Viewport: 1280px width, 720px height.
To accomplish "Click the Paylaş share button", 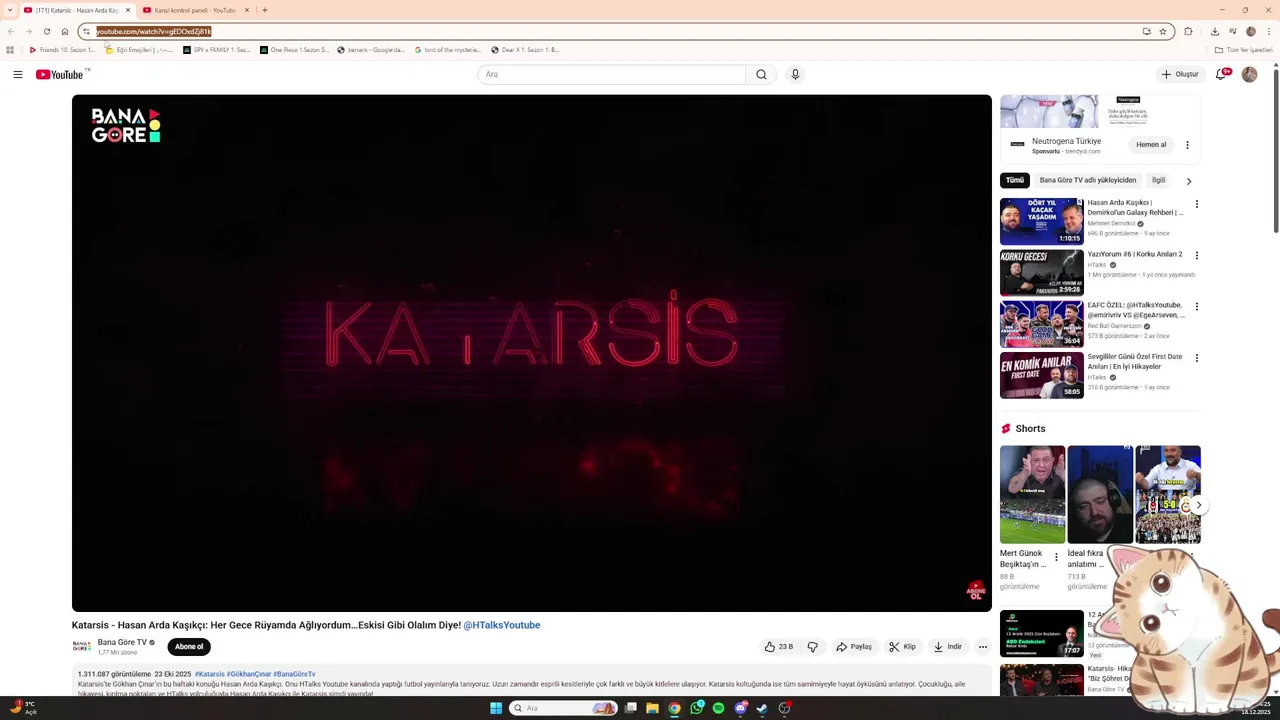I will [x=854, y=647].
